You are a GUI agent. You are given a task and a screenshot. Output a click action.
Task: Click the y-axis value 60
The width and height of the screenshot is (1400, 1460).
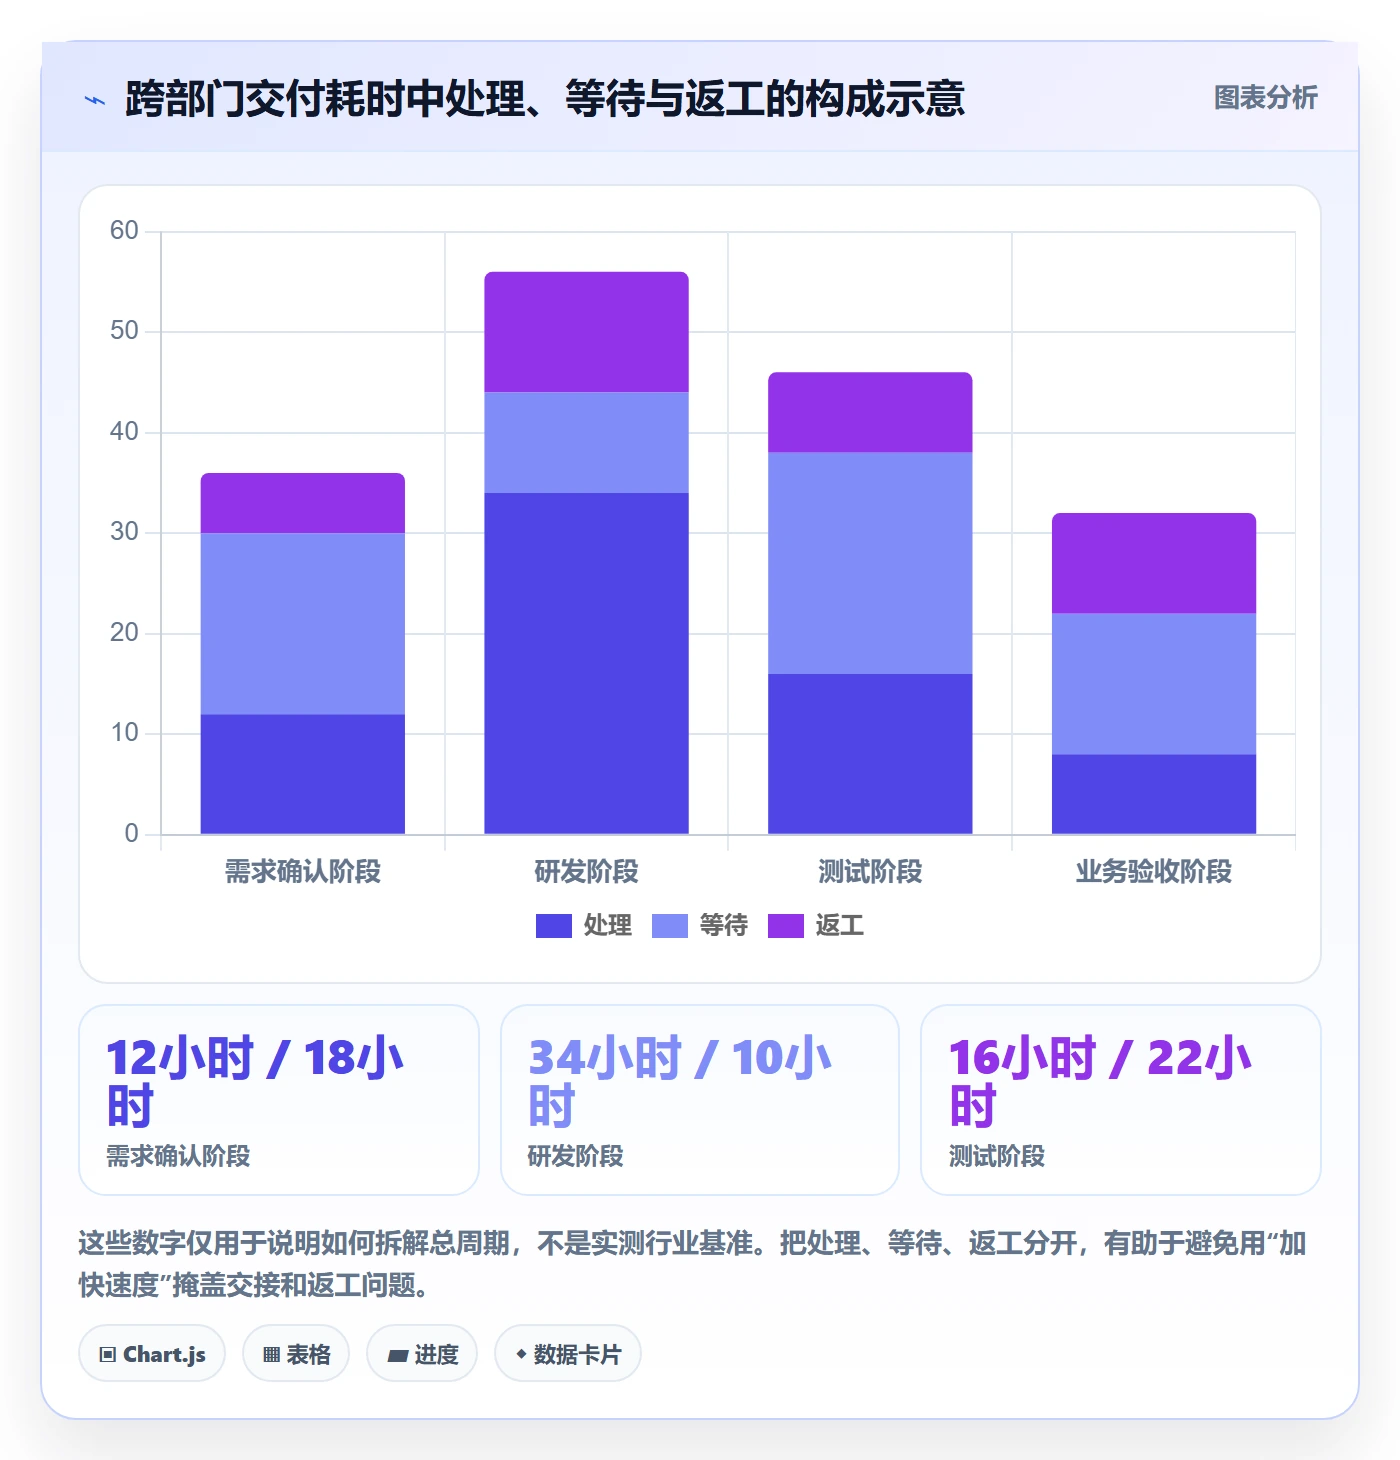tap(124, 231)
